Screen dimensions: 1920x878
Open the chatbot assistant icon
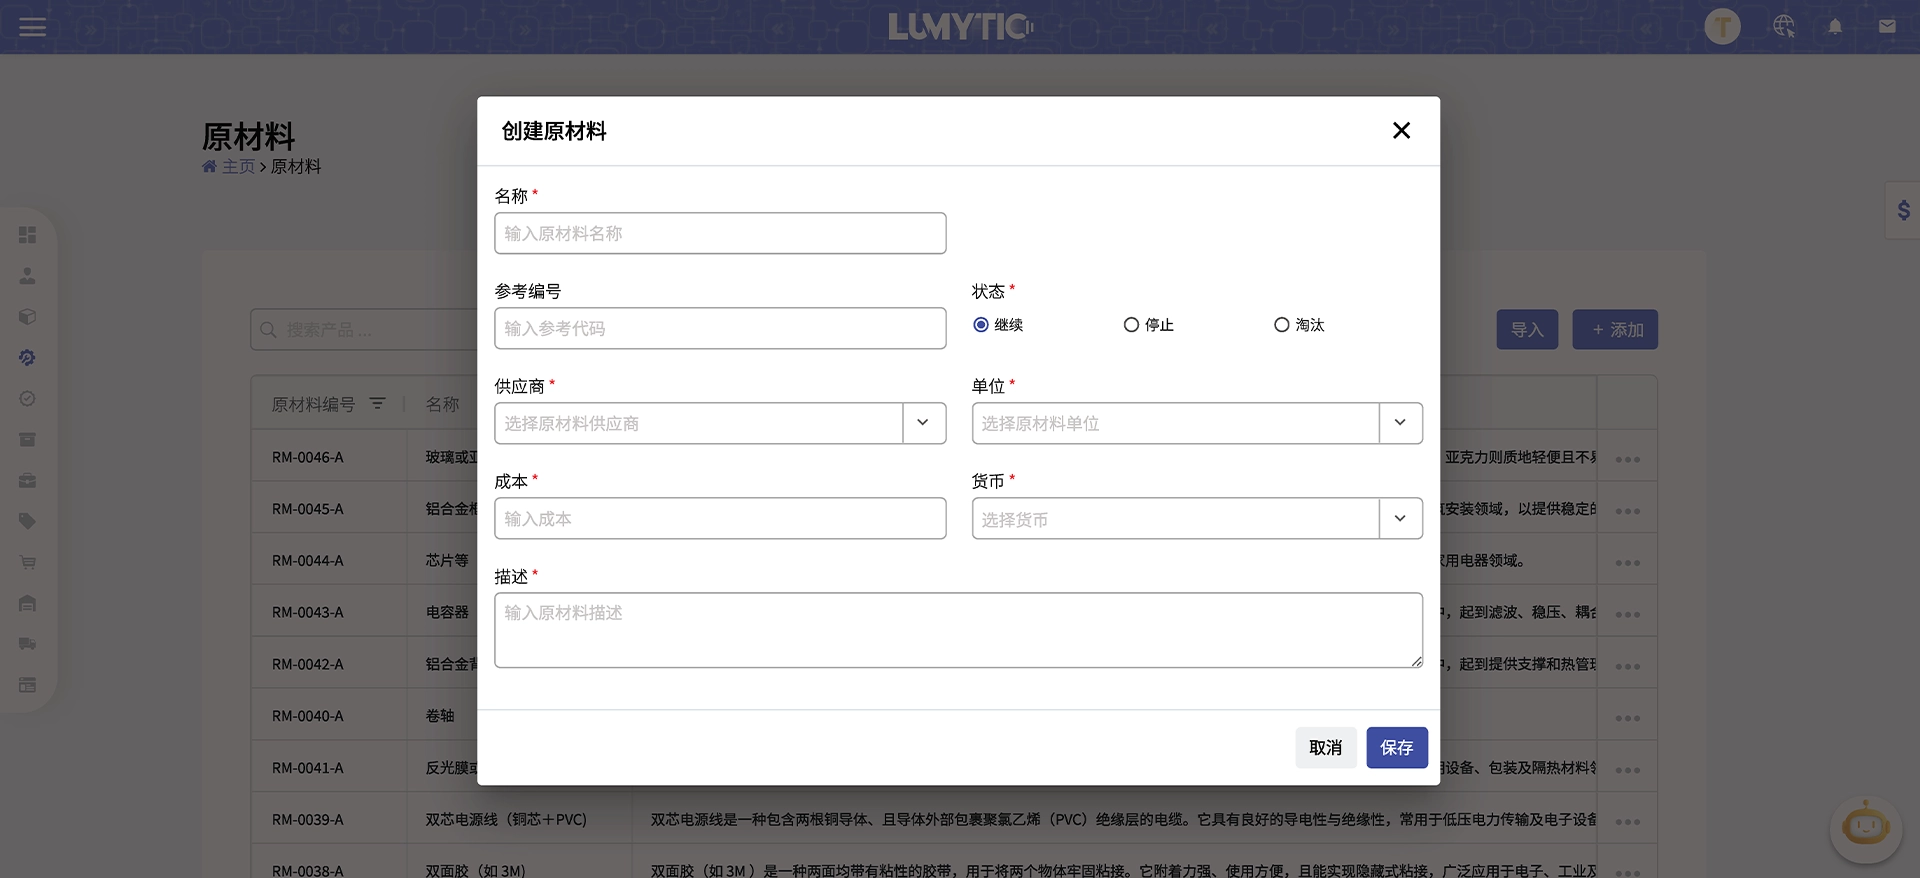(x=1865, y=828)
